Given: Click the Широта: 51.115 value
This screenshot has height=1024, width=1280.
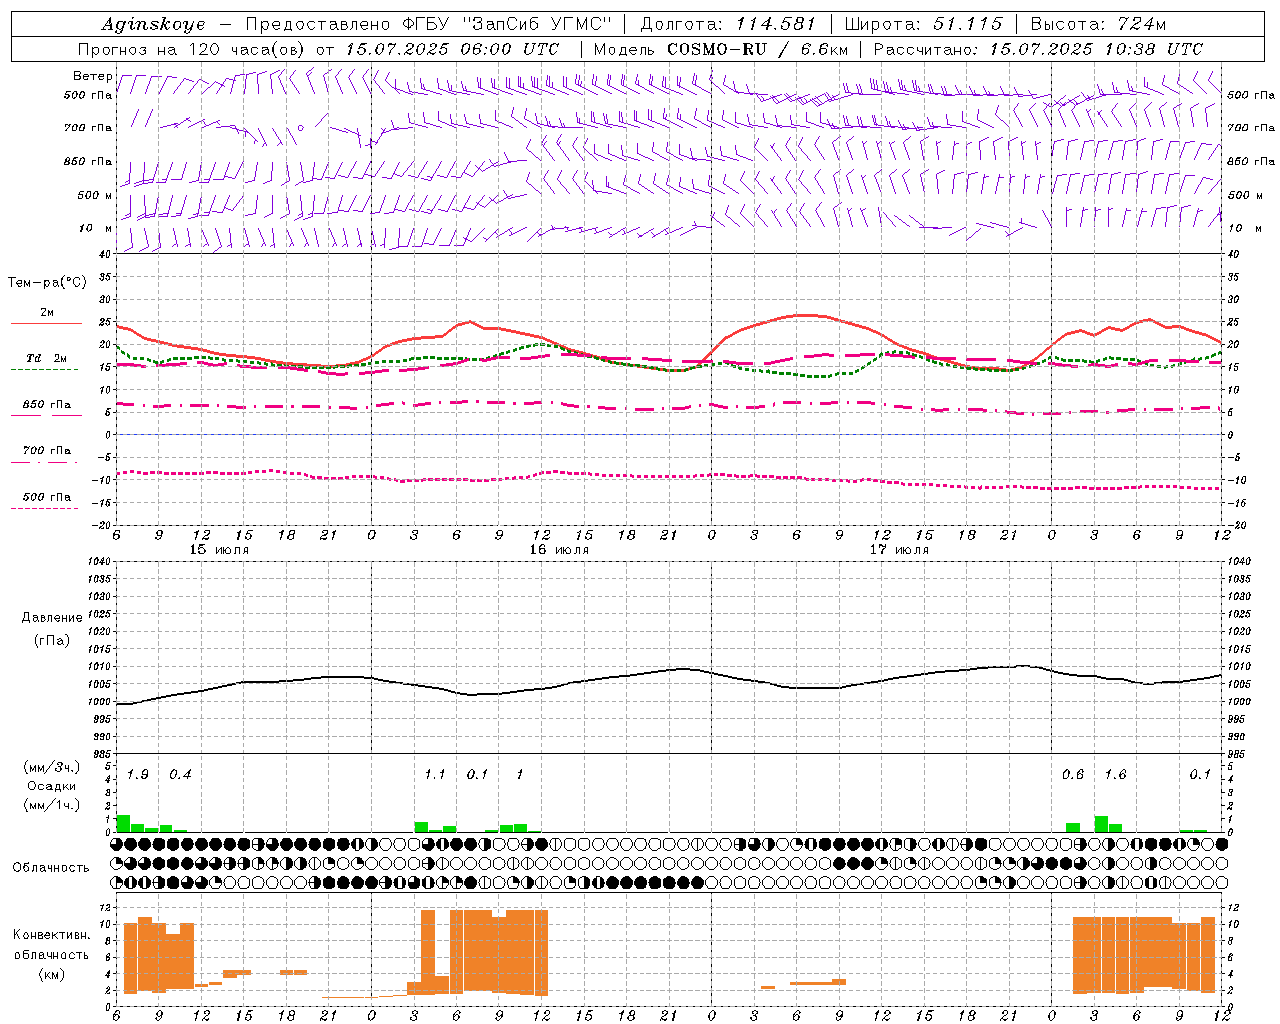Looking at the screenshot, I should coord(923,24).
